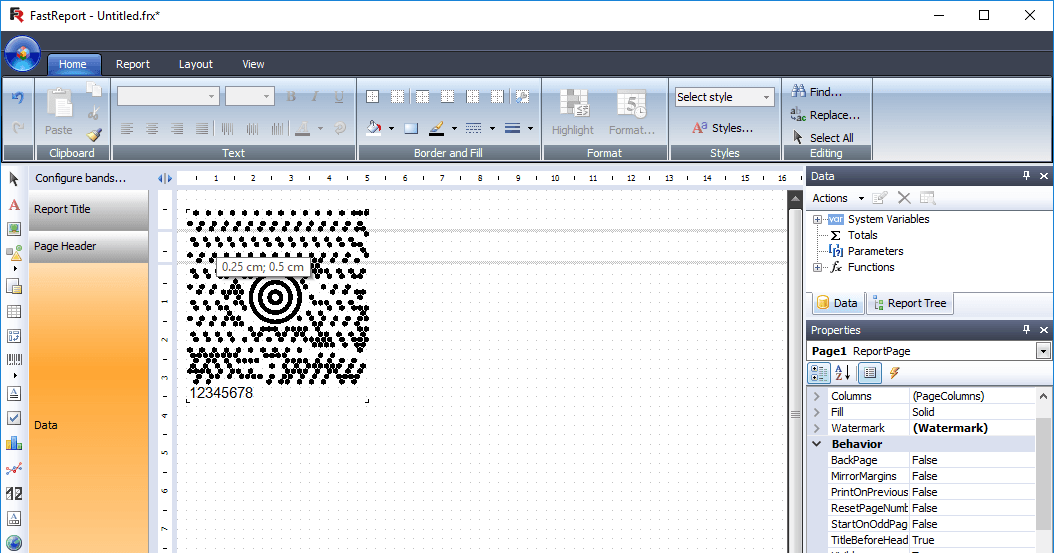1054x553 pixels.
Task: Open the Layout ribbon tab
Action: click(x=196, y=65)
